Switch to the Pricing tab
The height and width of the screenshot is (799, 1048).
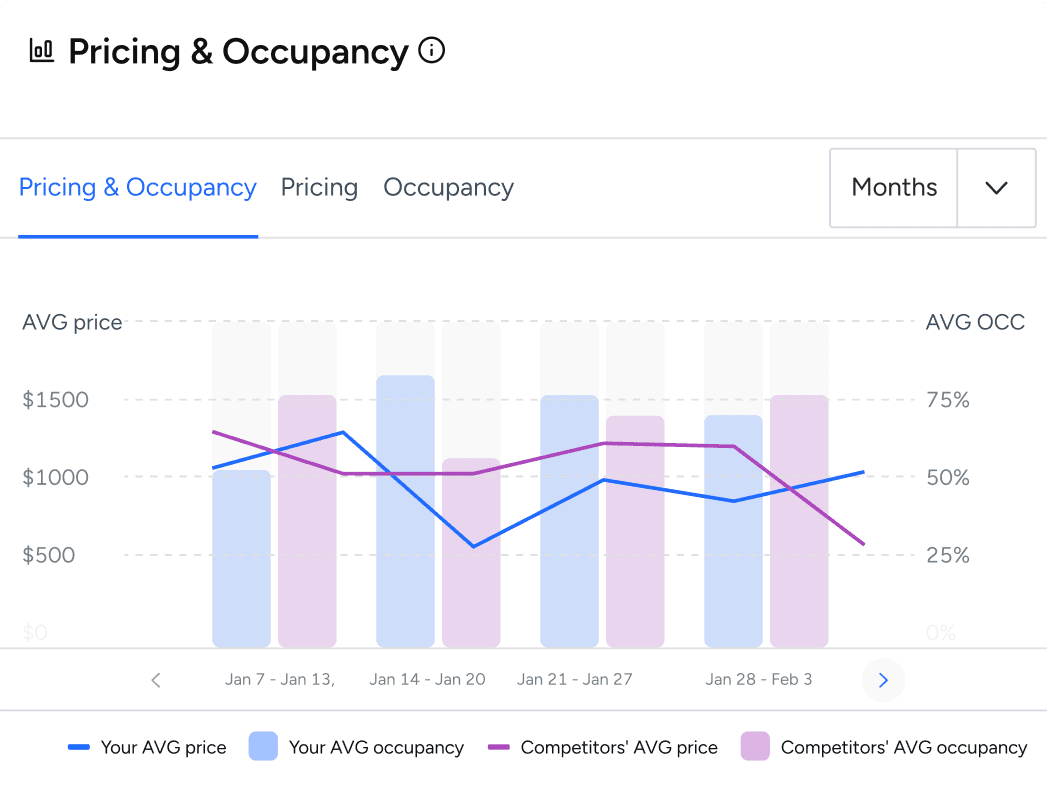coord(319,188)
